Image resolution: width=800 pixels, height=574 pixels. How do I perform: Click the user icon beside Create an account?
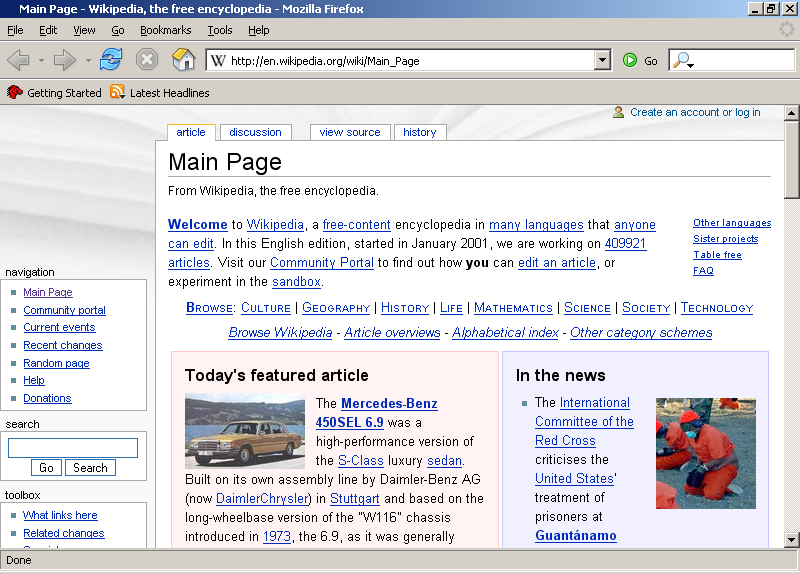click(618, 112)
